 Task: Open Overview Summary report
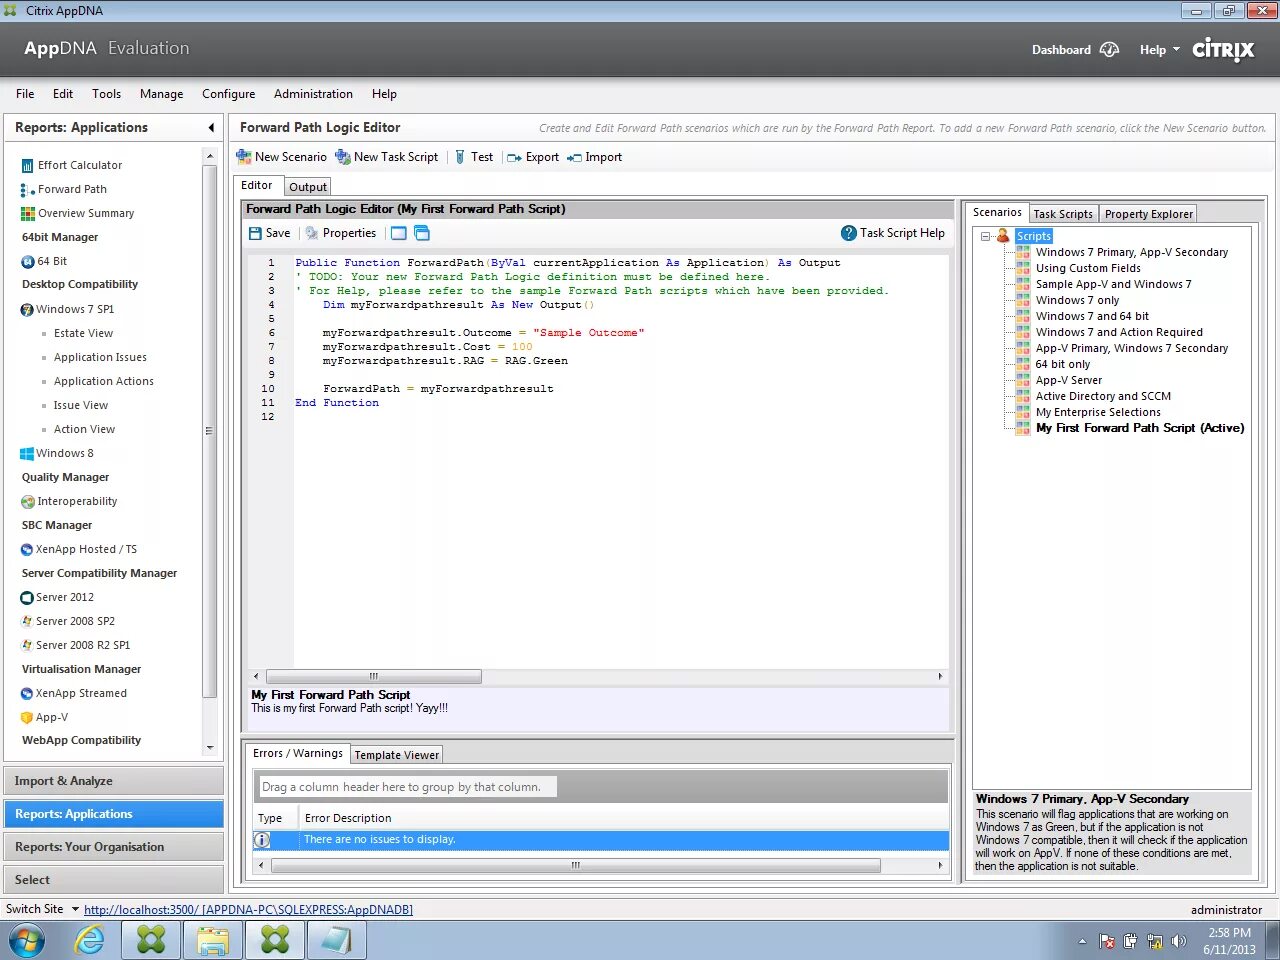click(77, 213)
